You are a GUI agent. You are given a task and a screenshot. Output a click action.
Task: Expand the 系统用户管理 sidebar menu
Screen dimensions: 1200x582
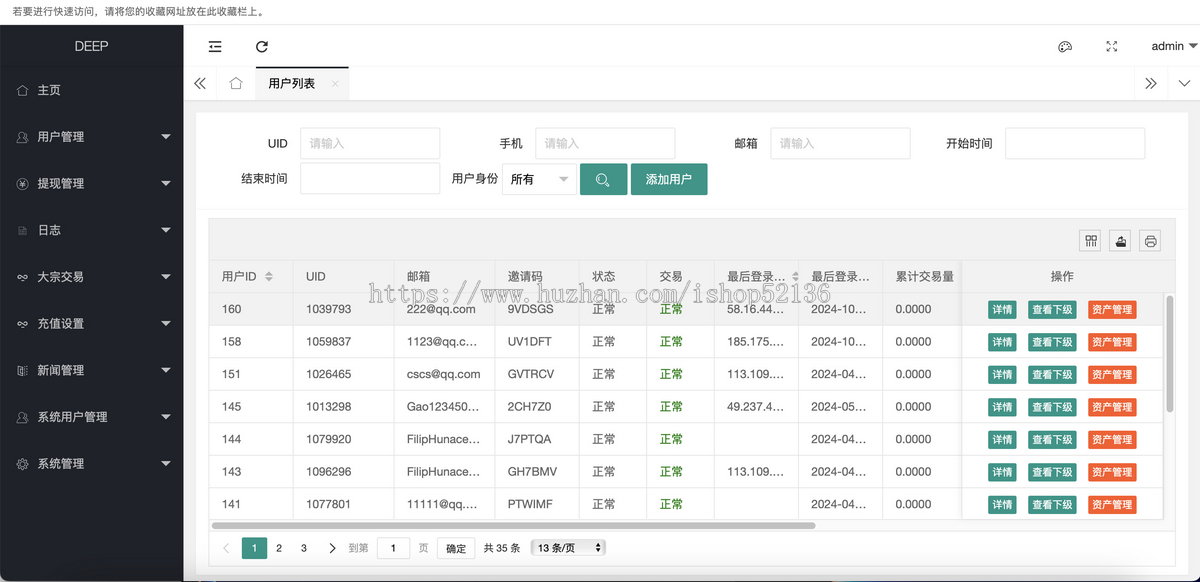[x=92, y=417]
